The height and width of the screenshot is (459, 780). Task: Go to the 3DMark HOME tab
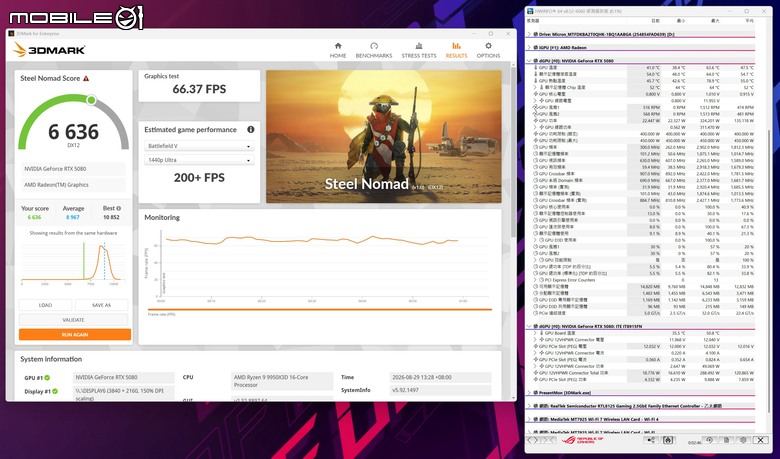pos(338,50)
